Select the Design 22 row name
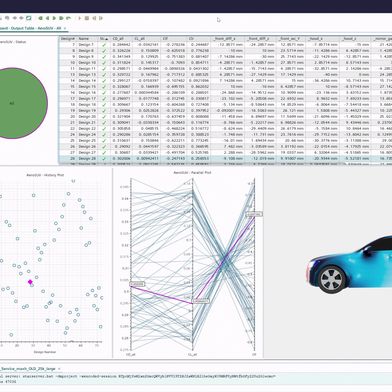The height and width of the screenshot is (392, 392). [x=87, y=129]
